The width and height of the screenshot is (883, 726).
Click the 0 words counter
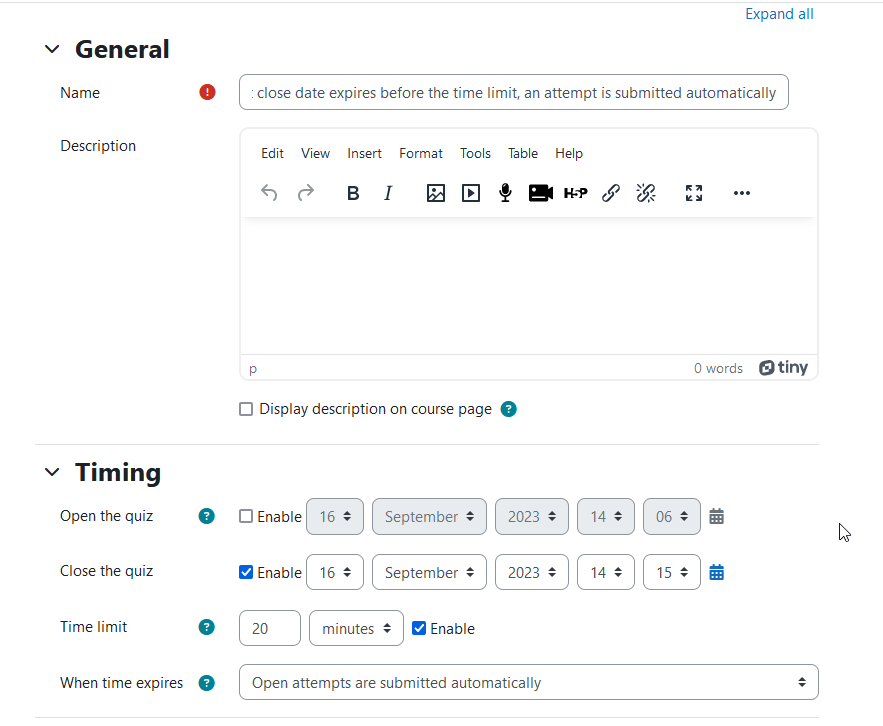coord(718,368)
